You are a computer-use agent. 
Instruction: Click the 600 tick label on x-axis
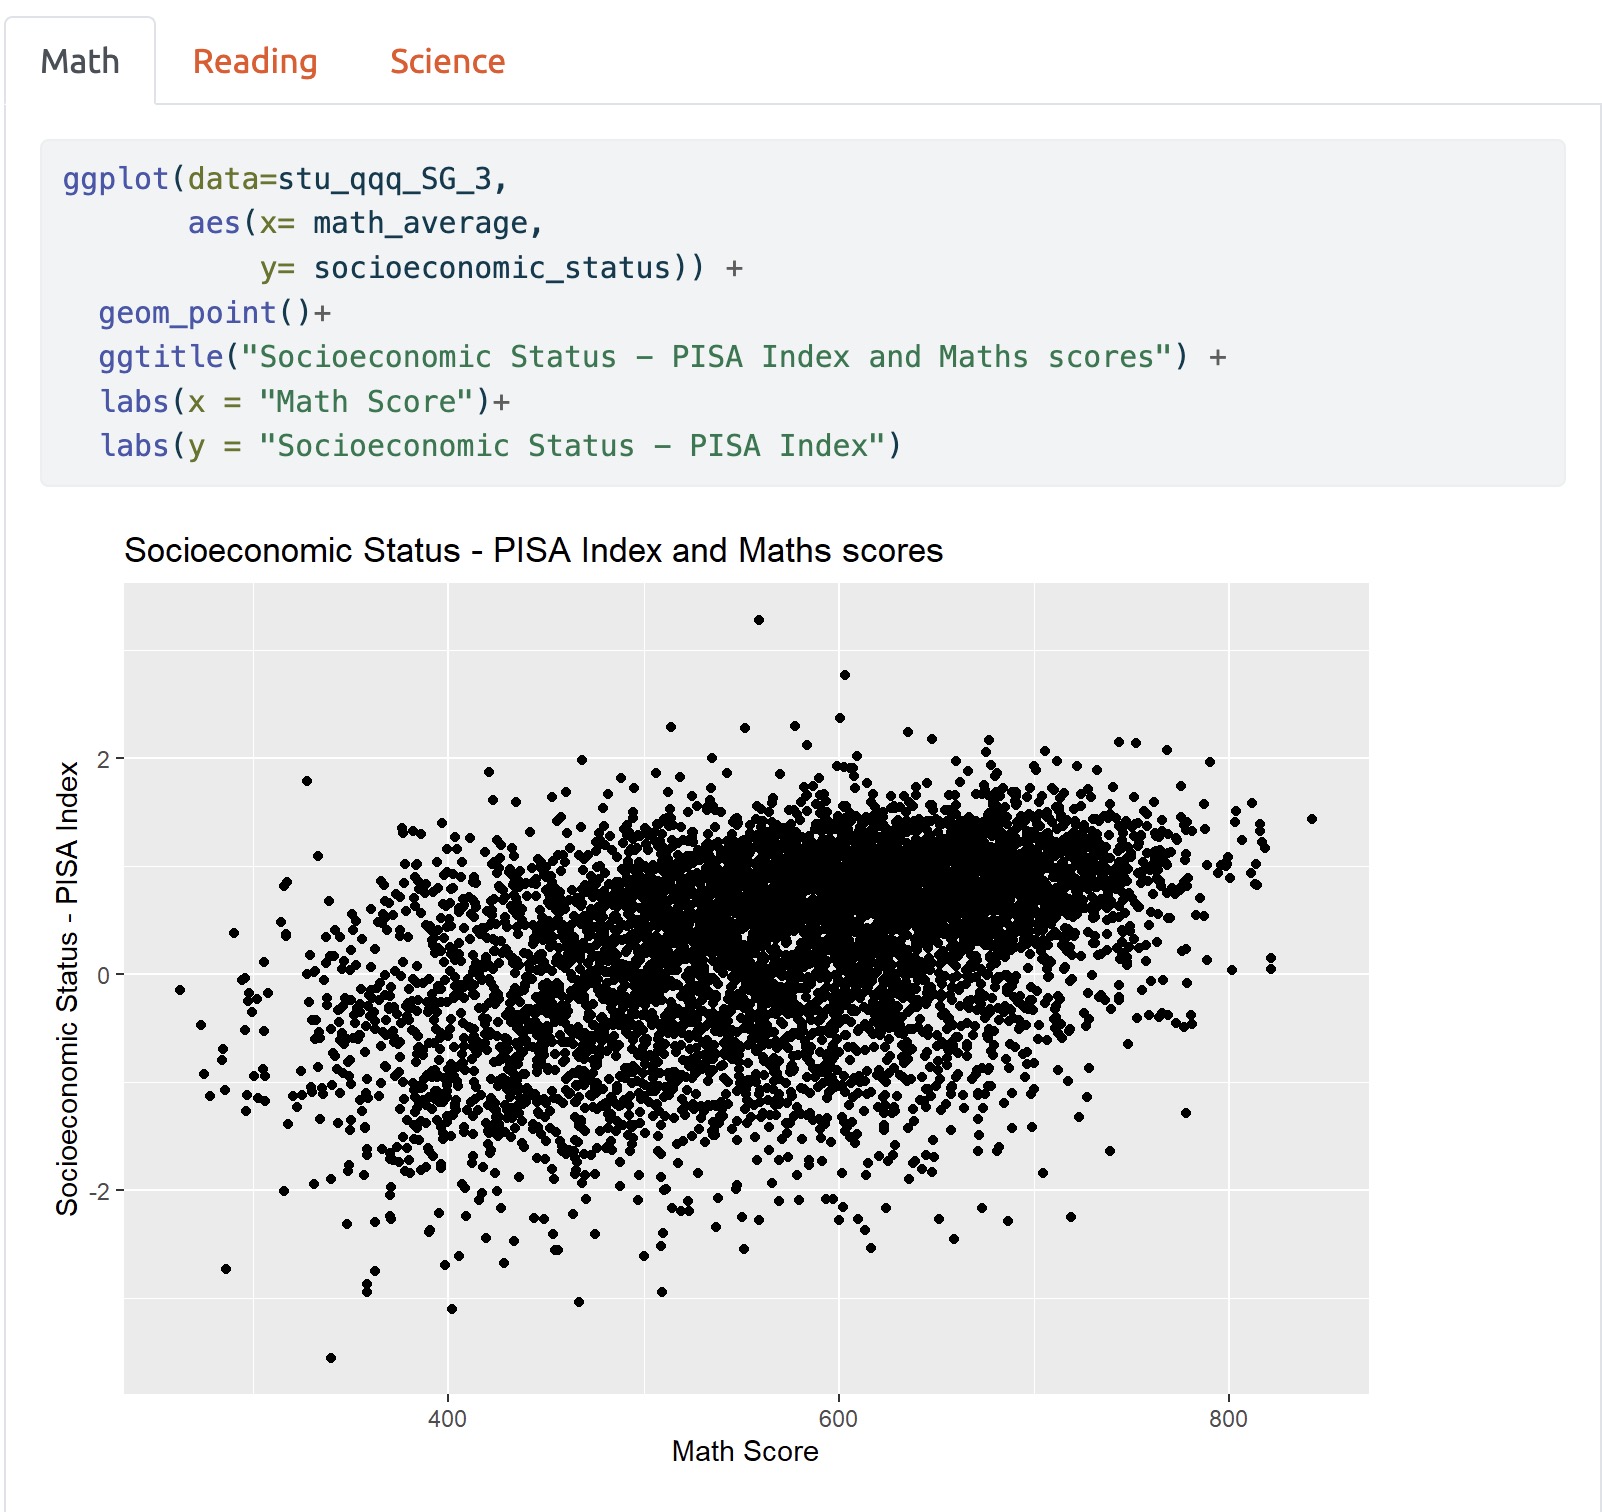coord(838,1419)
